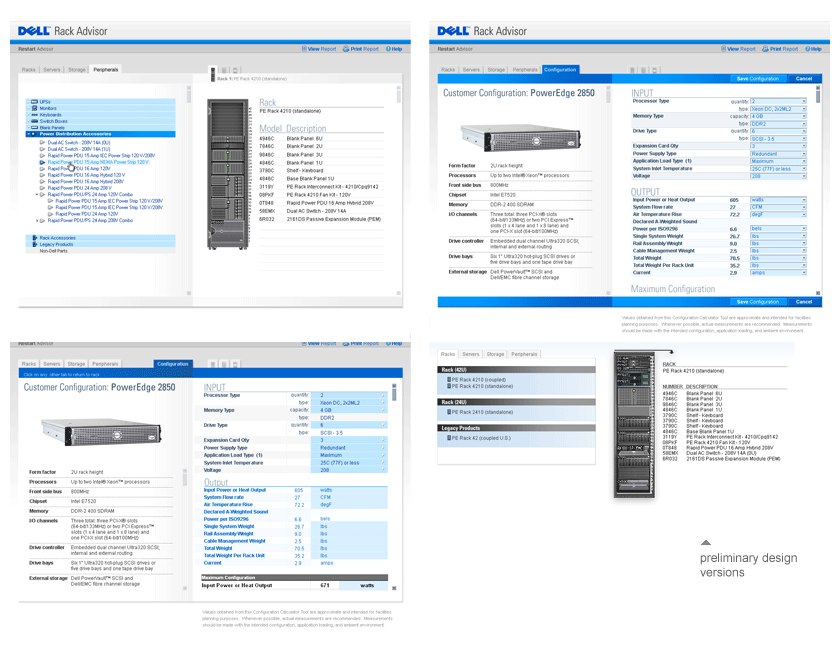The width and height of the screenshot is (840, 645).
Task: Click the upper Save Configuration button
Action: click(x=758, y=79)
